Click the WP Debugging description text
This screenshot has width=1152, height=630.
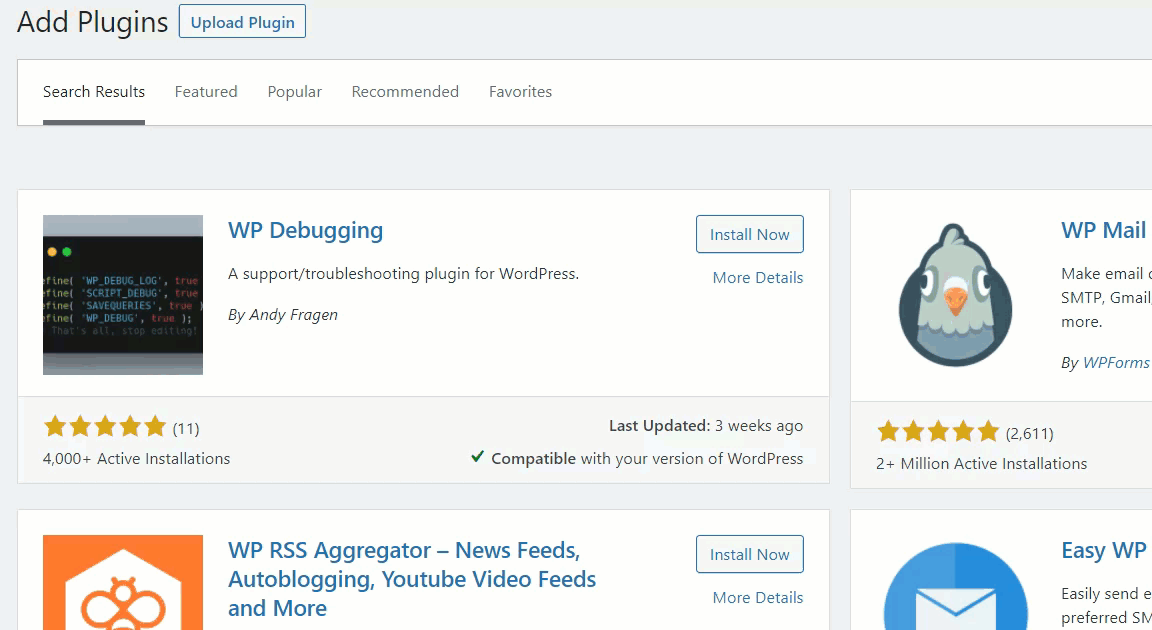pyautogui.click(x=403, y=274)
